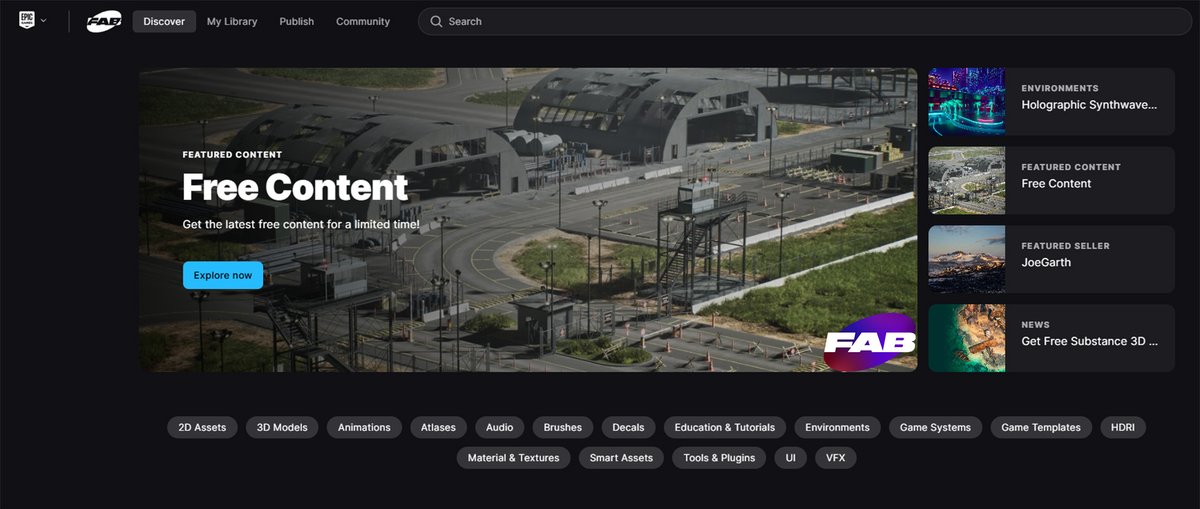
Task: Click the FAB logo in header
Action: click(104, 21)
